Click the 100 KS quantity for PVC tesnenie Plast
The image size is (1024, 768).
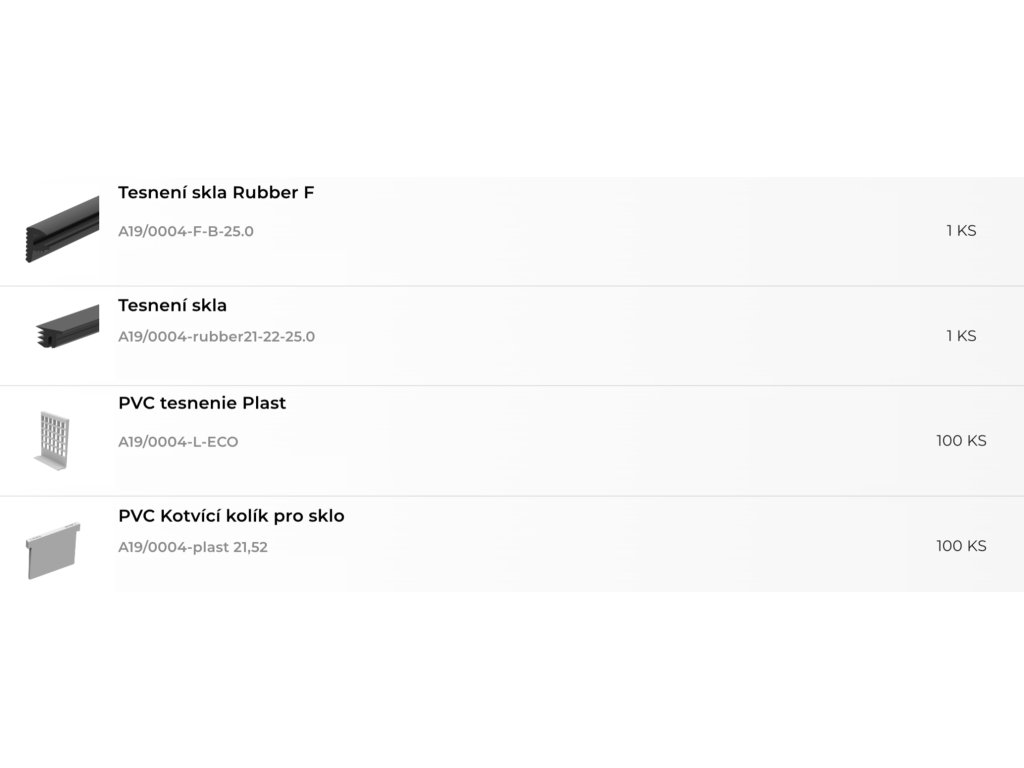[961, 441]
